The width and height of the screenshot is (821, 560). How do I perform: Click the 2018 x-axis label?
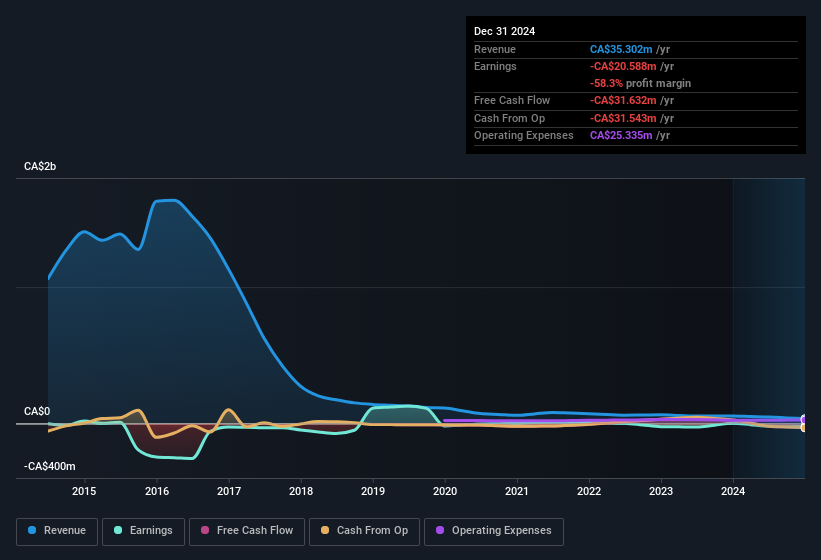(x=301, y=491)
